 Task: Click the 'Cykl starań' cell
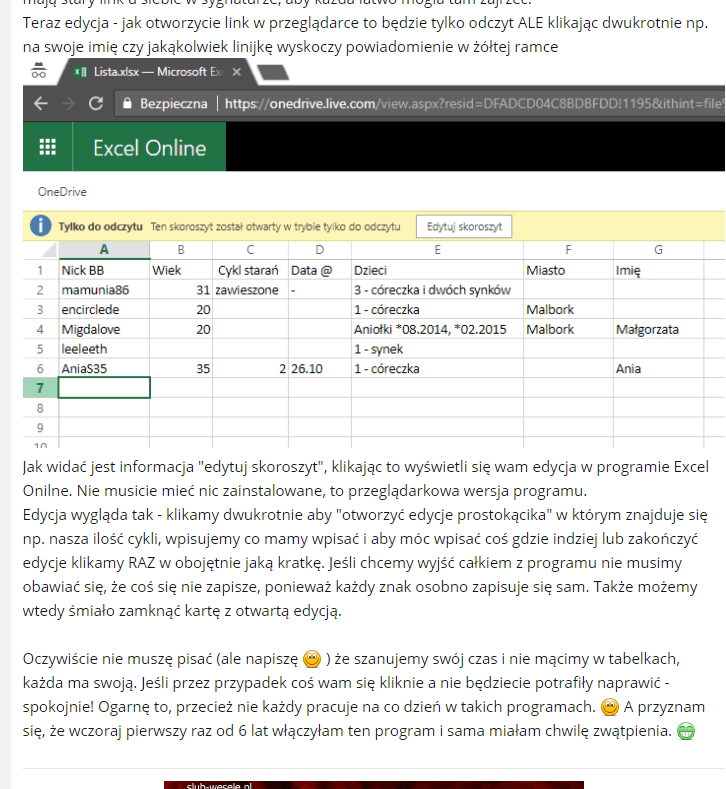coord(250,270)
